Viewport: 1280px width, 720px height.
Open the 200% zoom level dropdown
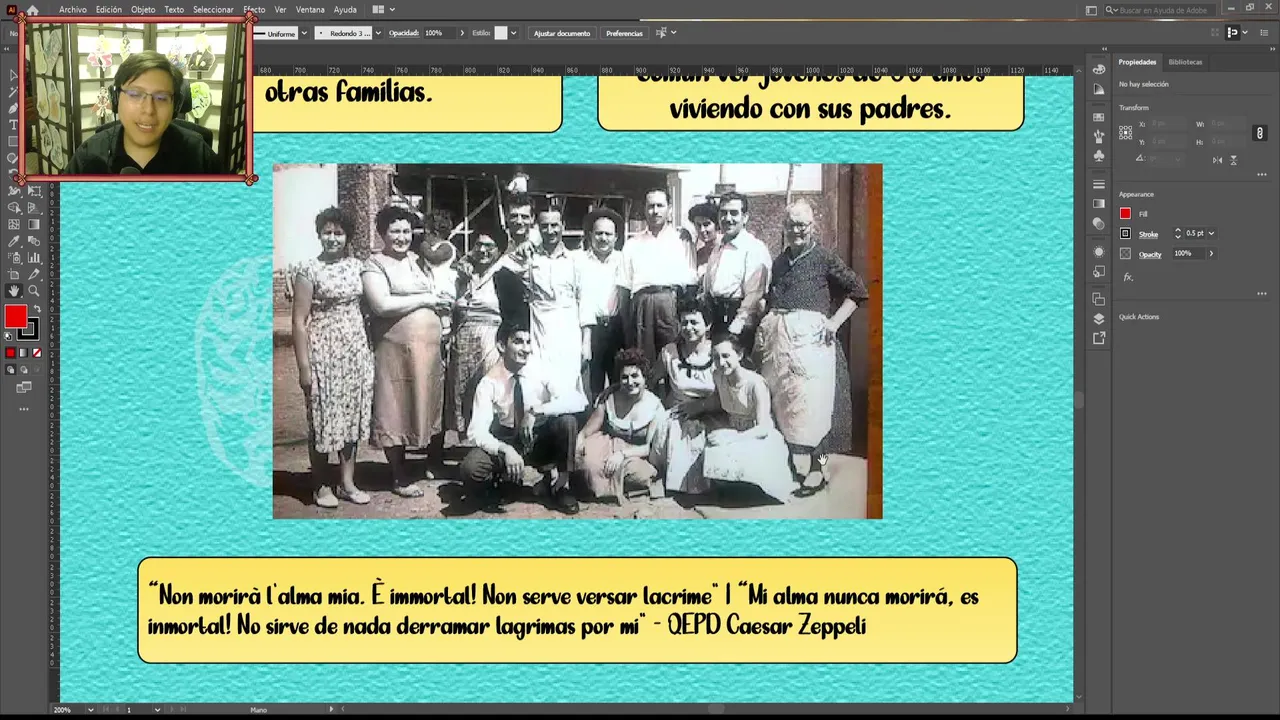[90, 710]
